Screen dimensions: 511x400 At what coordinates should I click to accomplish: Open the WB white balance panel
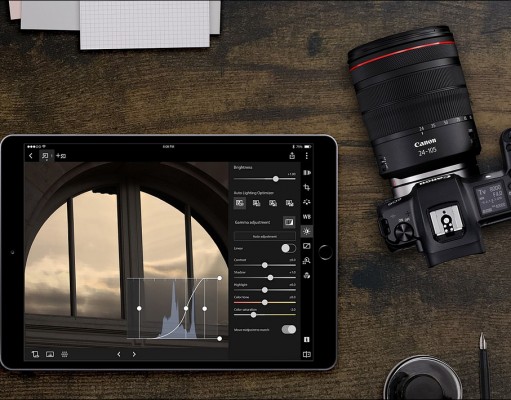pyautogui.click(x=307, y=217)
